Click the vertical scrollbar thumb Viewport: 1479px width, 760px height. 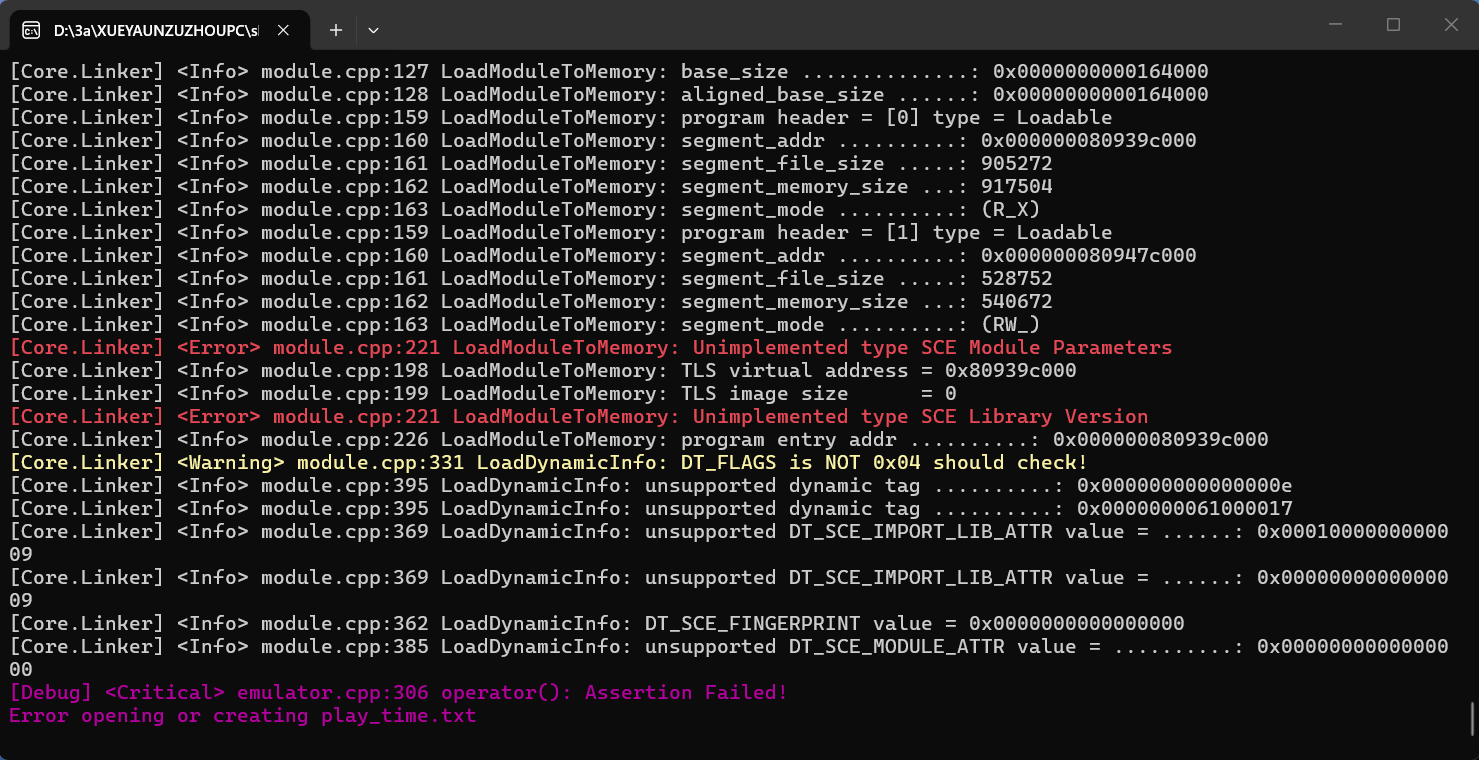(x=1472, y=717)
